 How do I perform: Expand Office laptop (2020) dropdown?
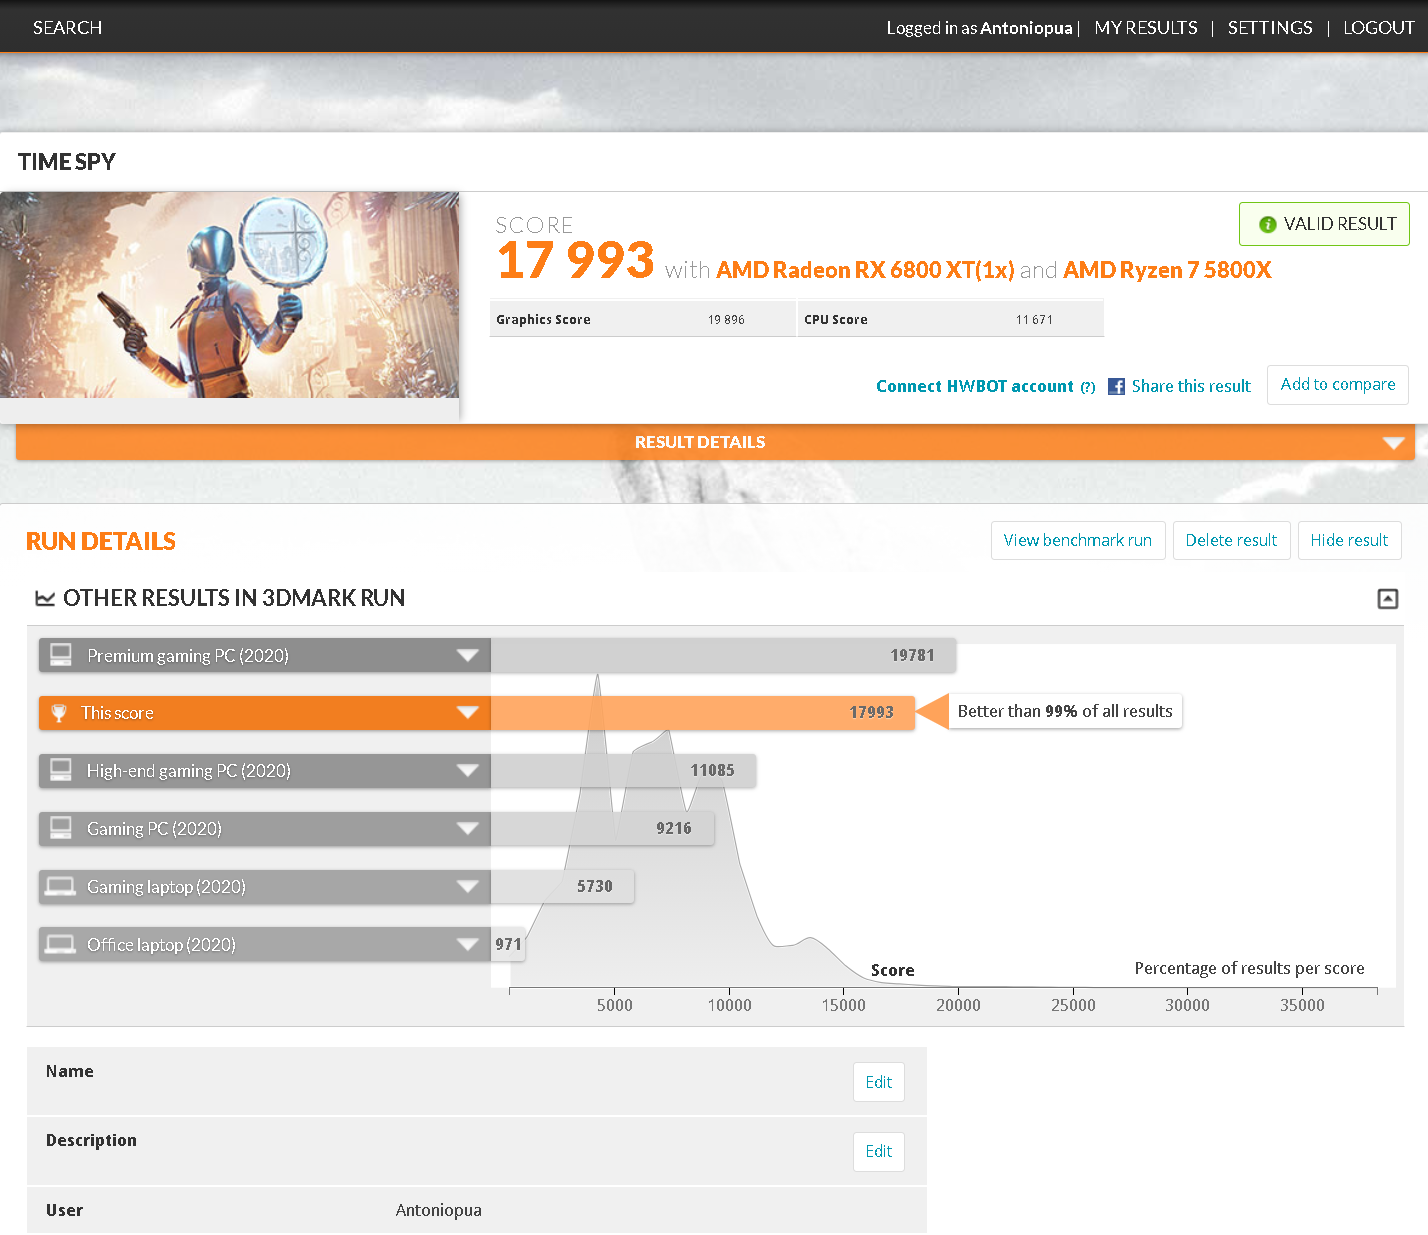pyautogui.click(x=467, y=945)
